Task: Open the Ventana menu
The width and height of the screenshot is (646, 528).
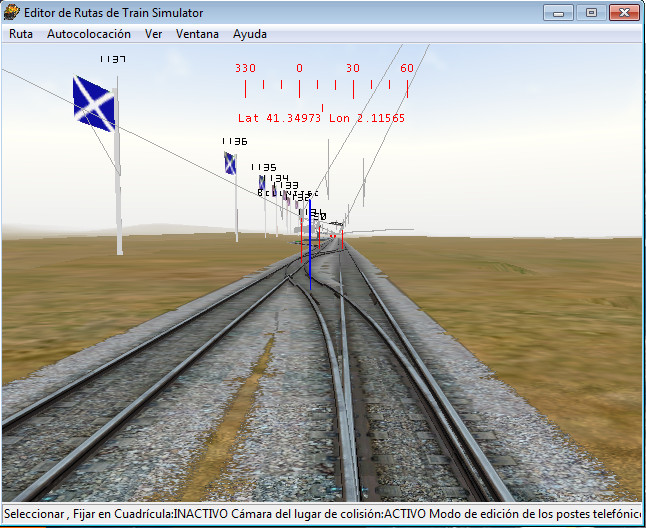Action: coord(197,33)
